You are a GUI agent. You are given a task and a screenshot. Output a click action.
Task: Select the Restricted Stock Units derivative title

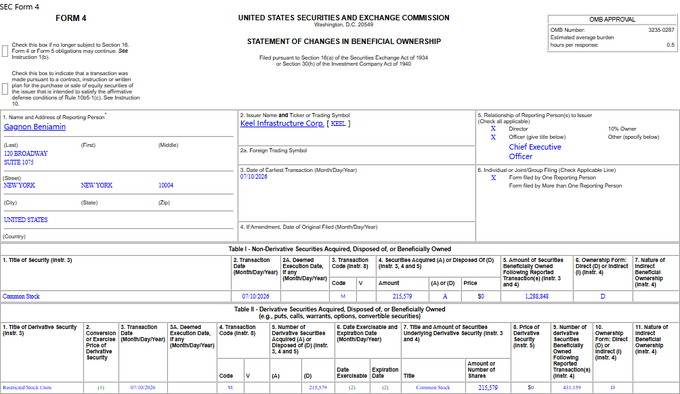[27, 387]
